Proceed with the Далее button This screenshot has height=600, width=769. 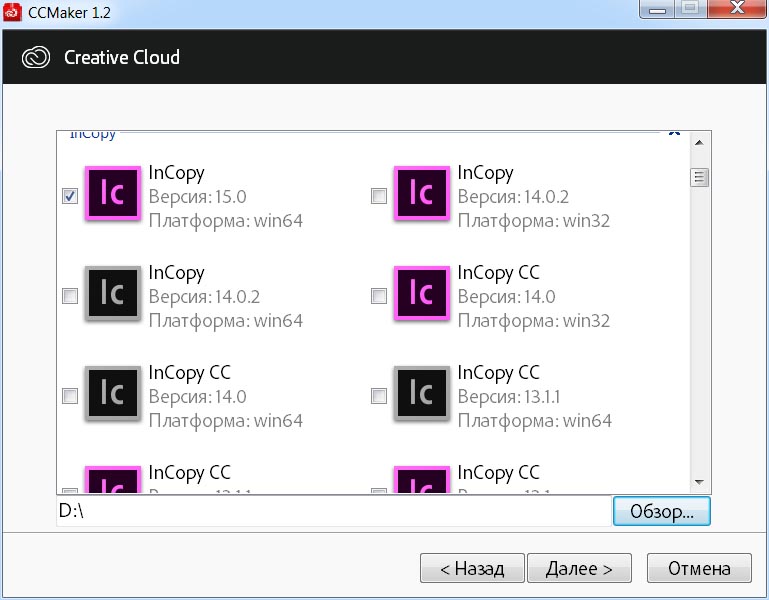(579, 568)
